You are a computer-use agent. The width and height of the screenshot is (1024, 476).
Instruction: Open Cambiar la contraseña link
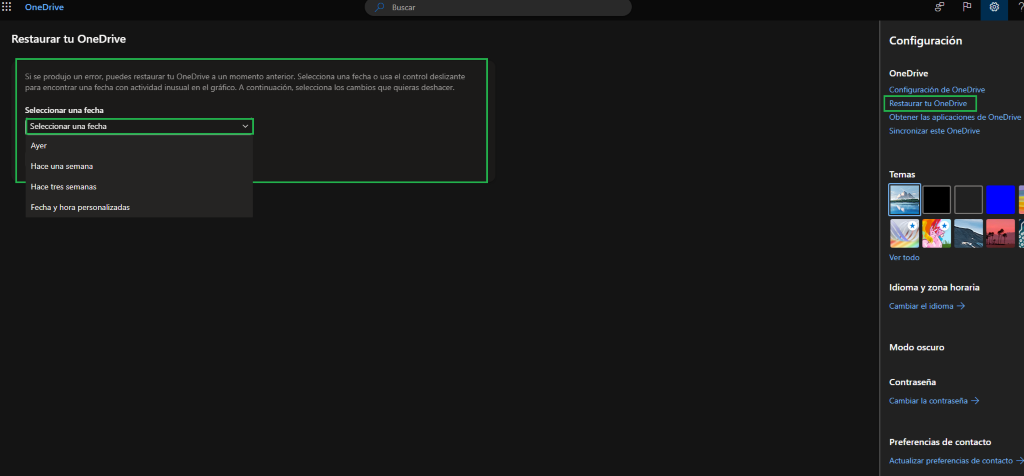click(x=934, y=400)
